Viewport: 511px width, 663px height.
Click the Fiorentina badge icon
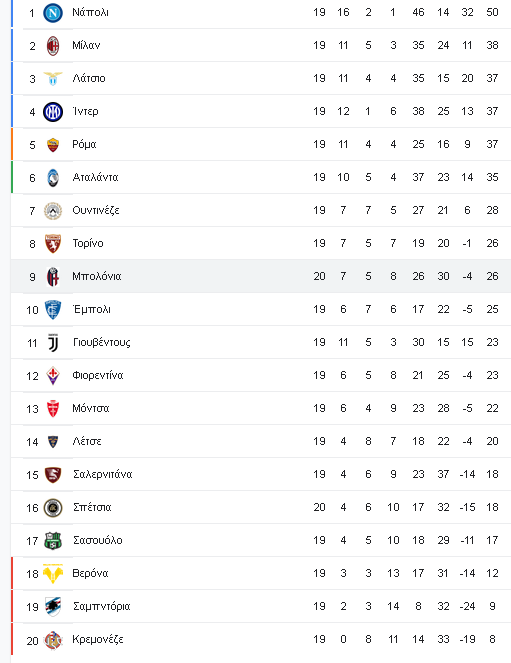pos(53,376)
